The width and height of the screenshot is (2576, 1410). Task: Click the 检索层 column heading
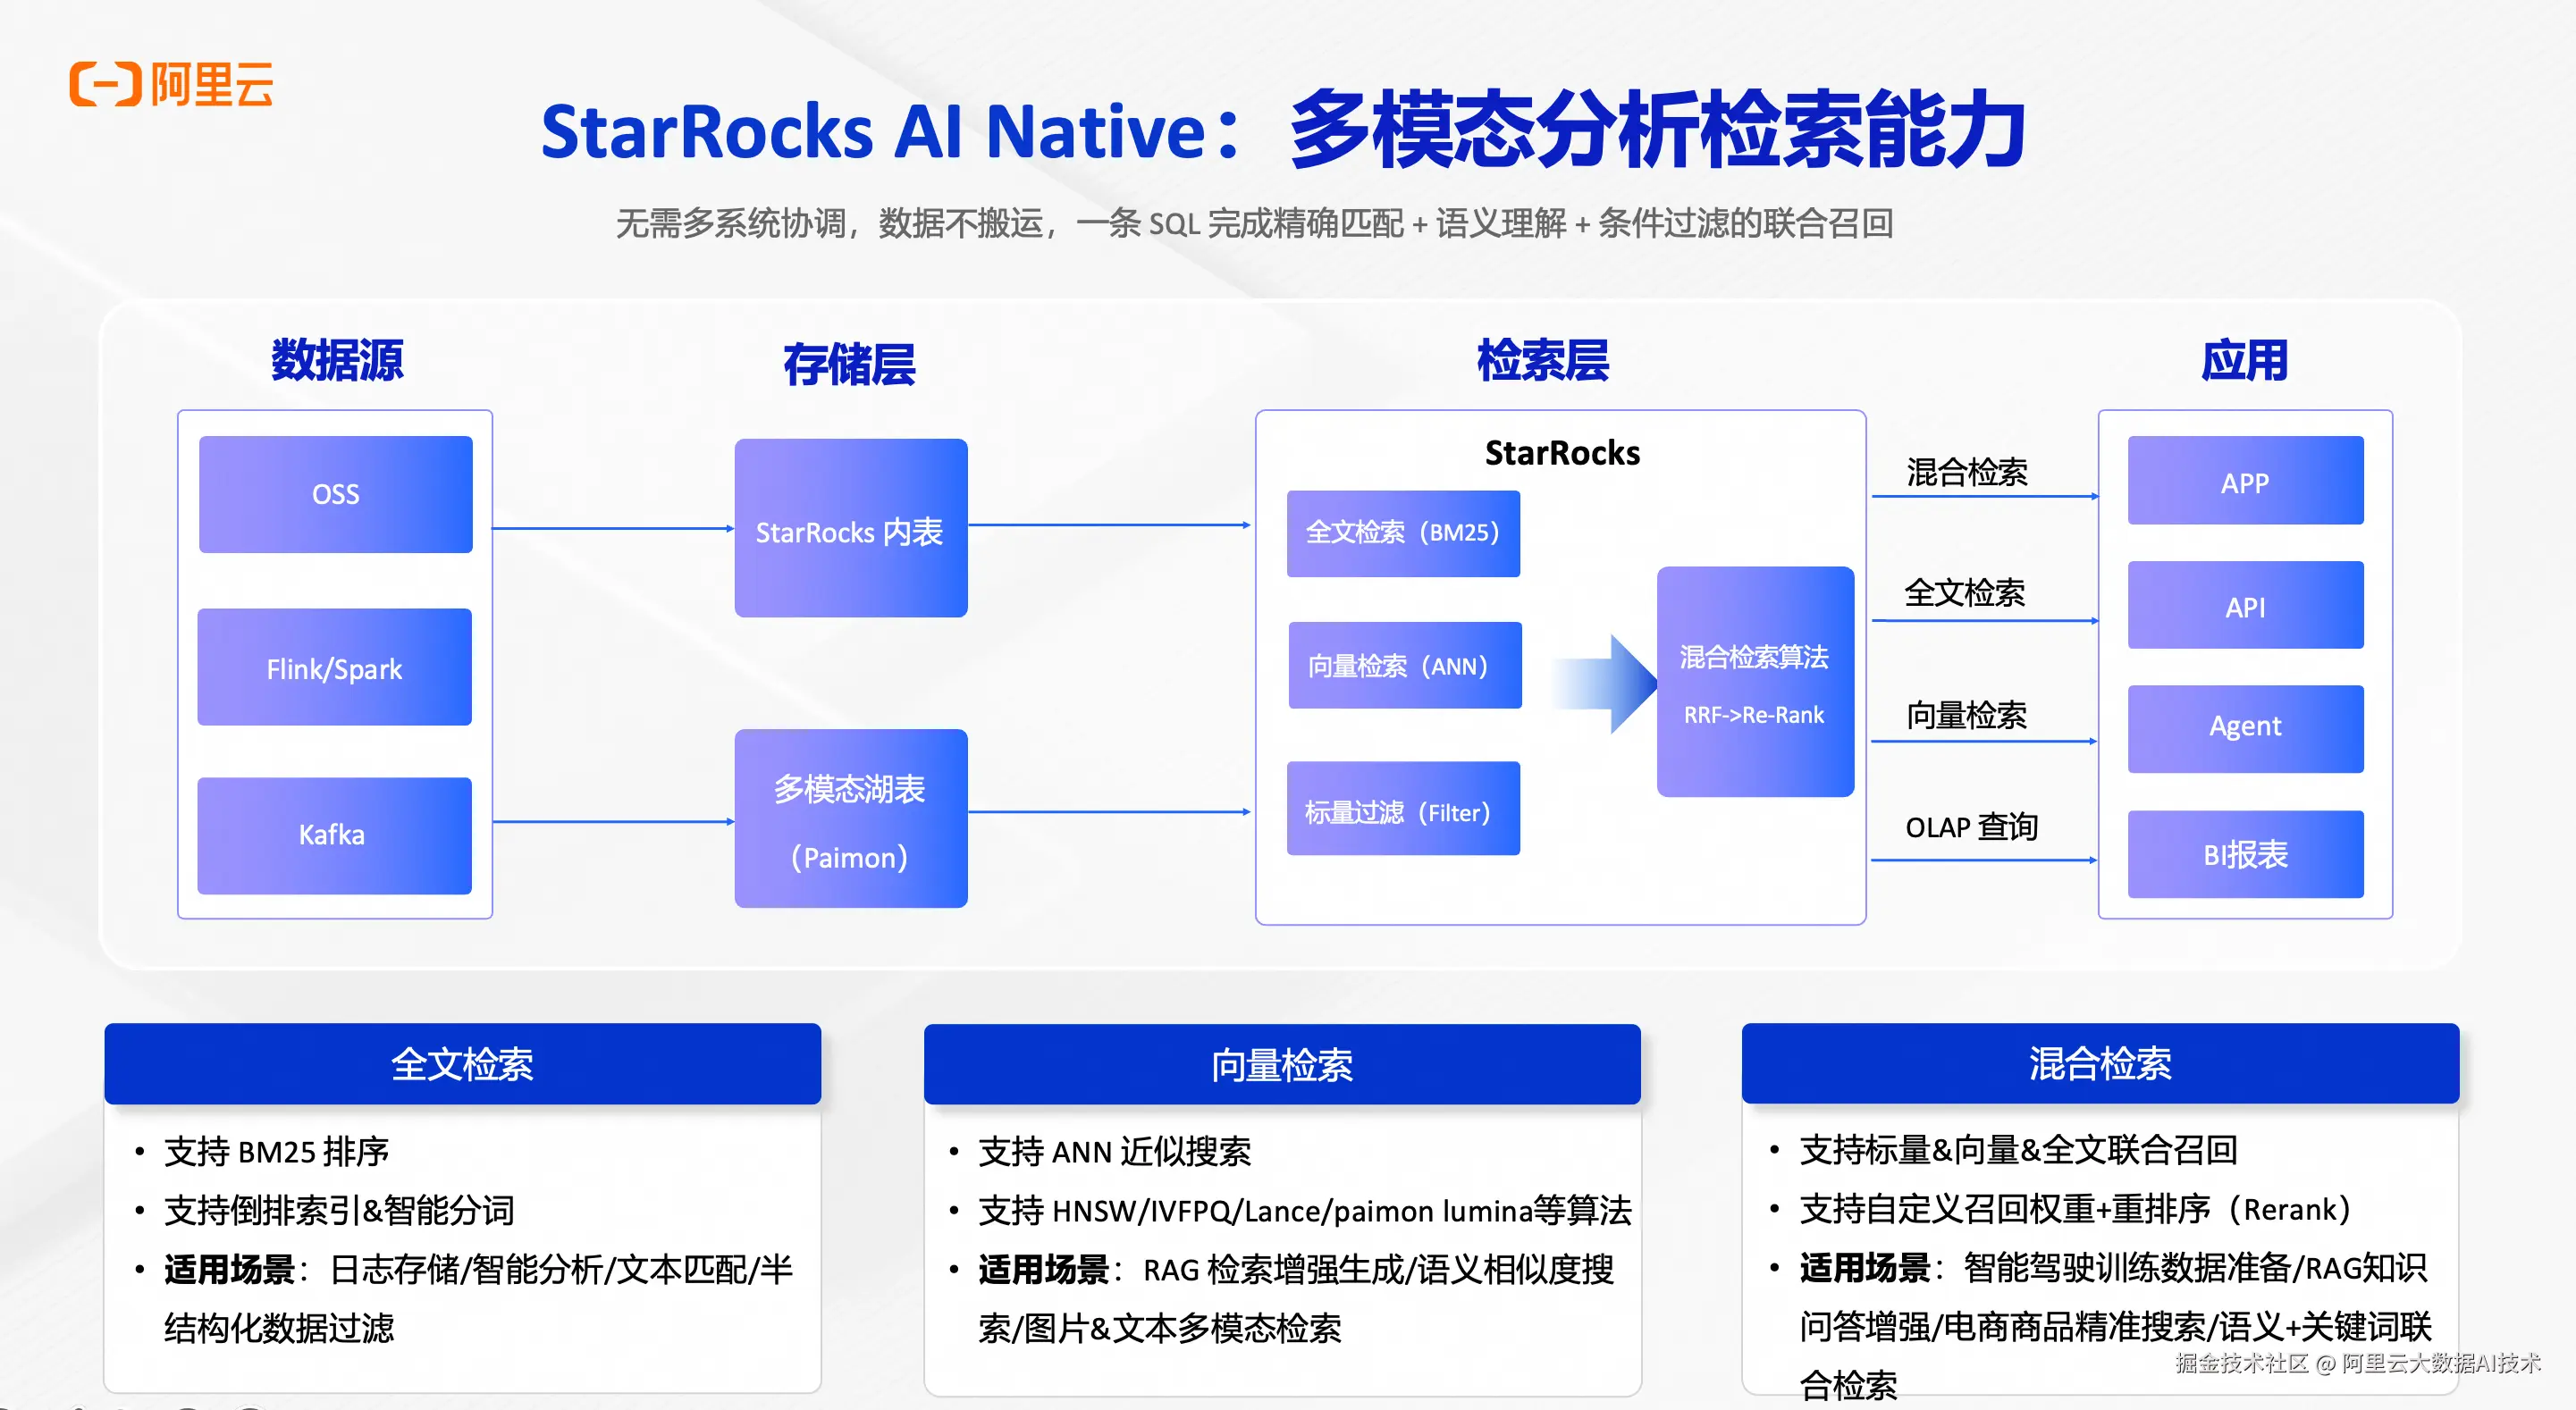(1543, 360)
